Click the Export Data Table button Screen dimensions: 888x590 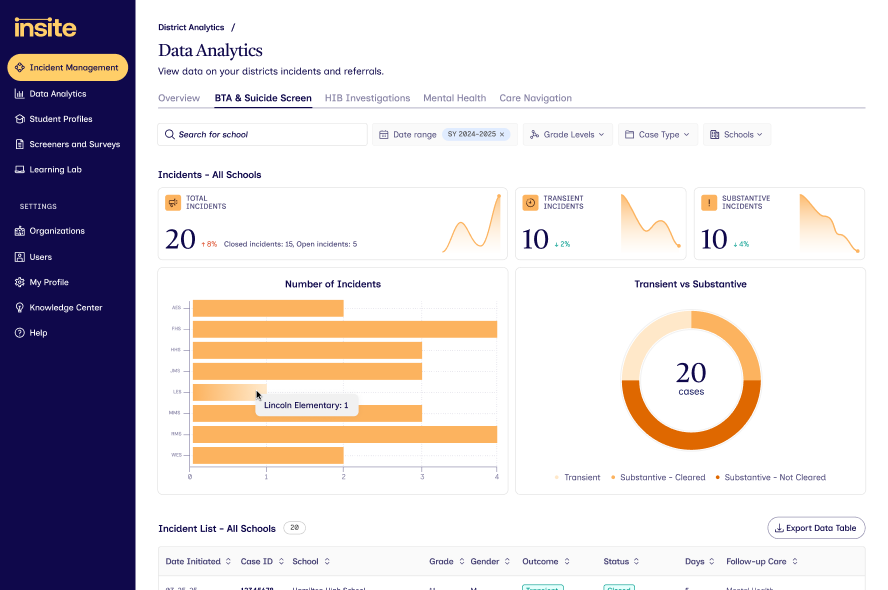coord(816,528)
